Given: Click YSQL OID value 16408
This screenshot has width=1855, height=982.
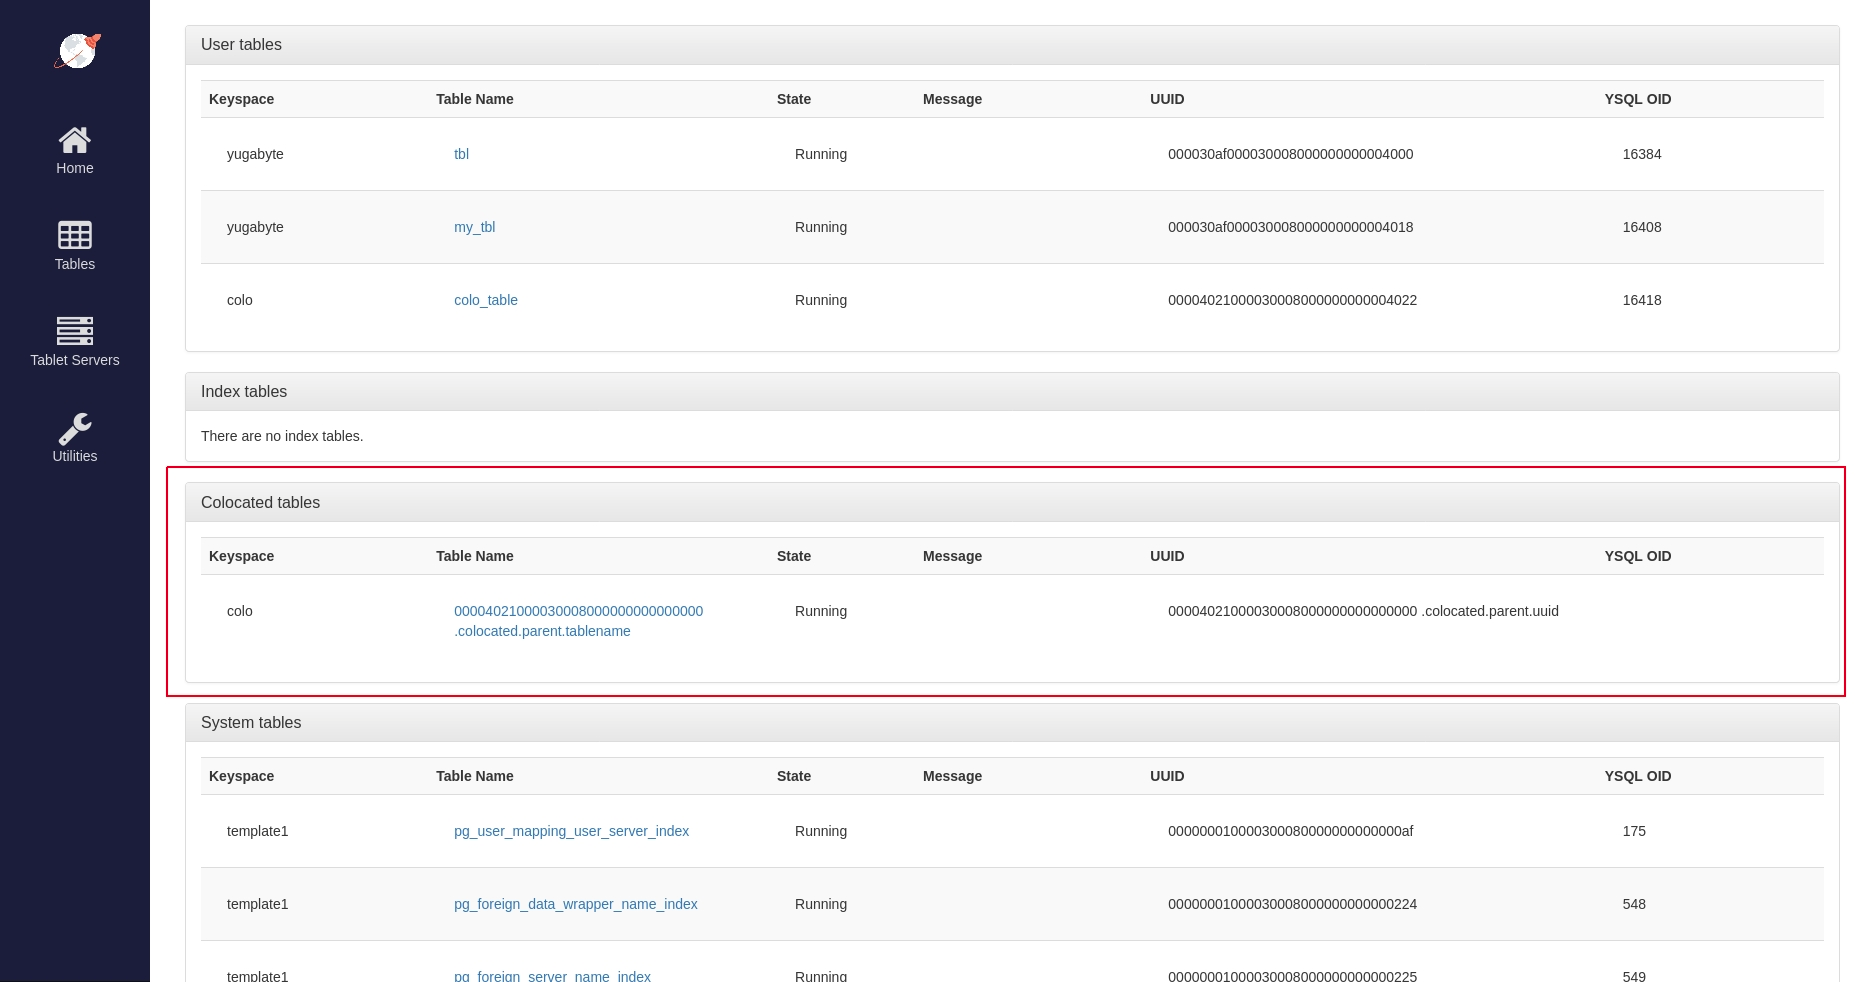Looking at the screenshot, I should (x=1642, y=227).
